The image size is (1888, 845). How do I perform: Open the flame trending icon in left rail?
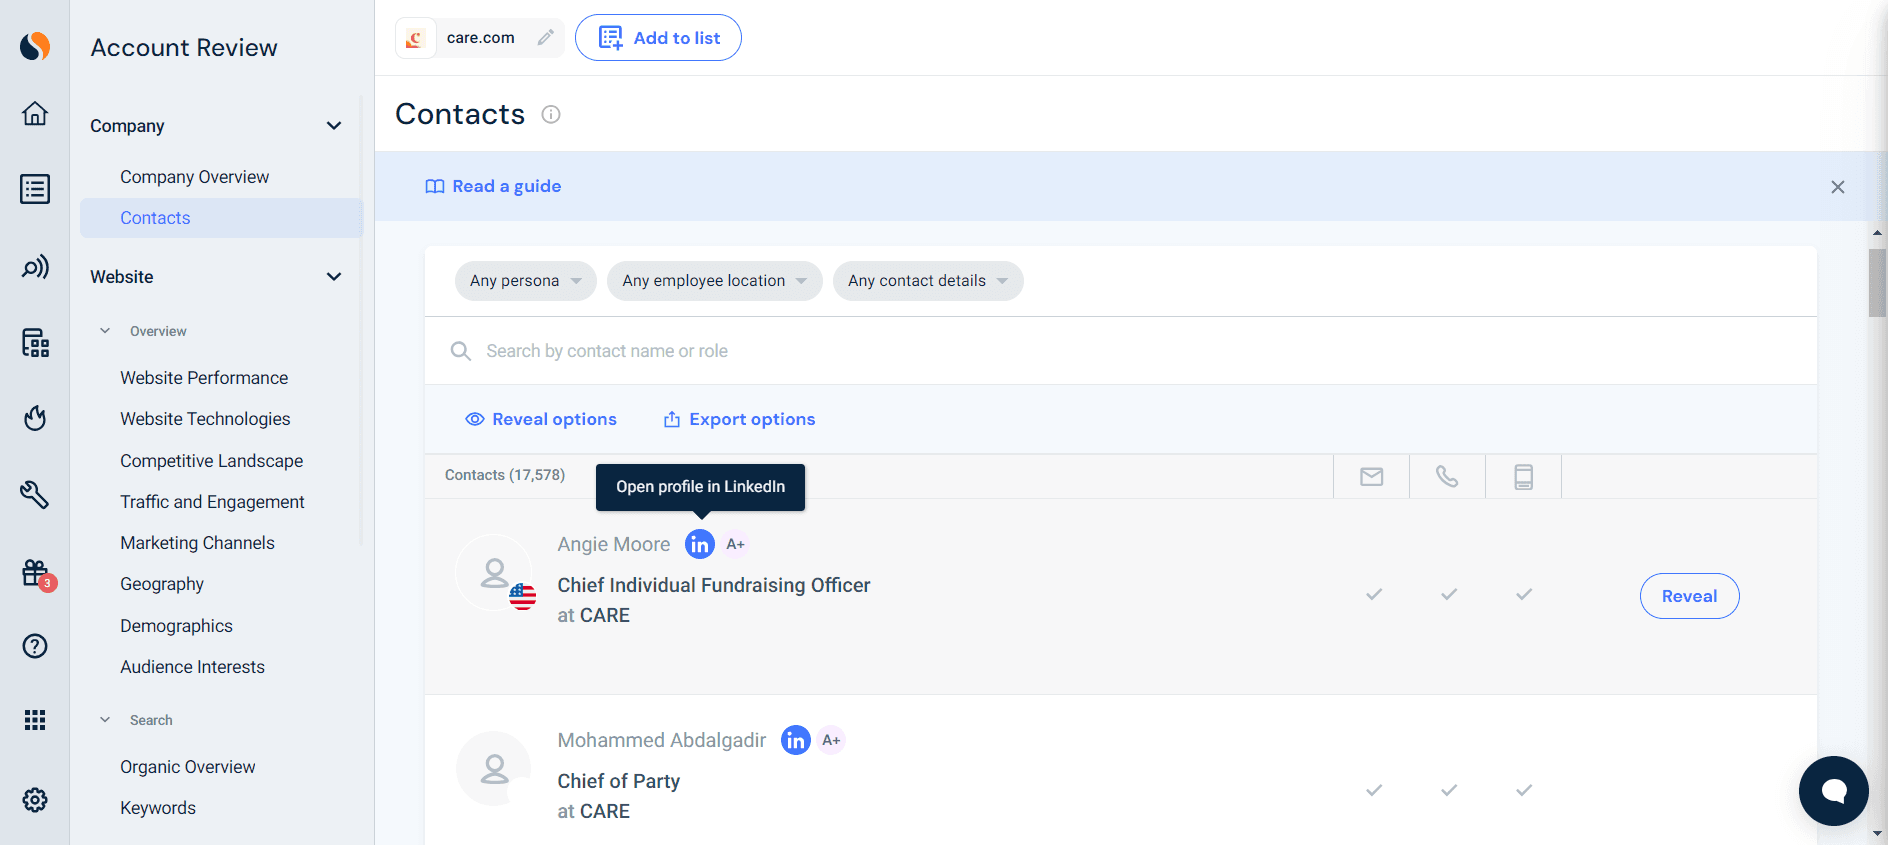[x=35, y=418]
